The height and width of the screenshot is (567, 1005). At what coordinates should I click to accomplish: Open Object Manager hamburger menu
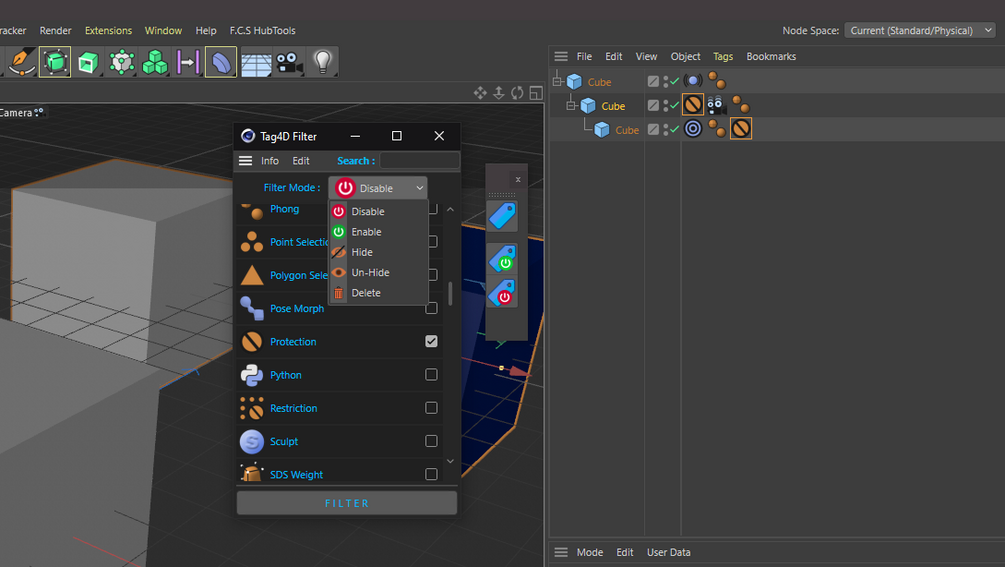(x=561, y=56)
